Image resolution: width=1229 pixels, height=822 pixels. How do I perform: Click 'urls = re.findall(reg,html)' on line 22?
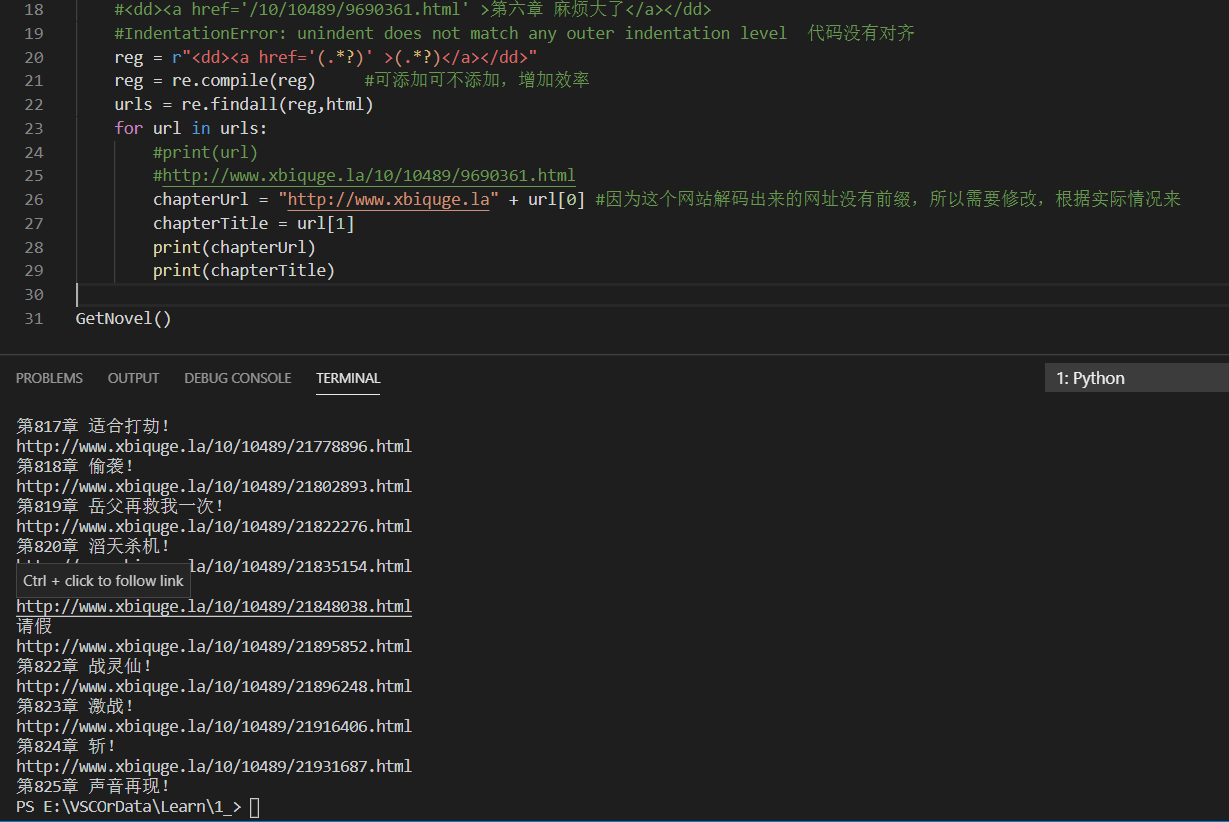click(244, 104)
